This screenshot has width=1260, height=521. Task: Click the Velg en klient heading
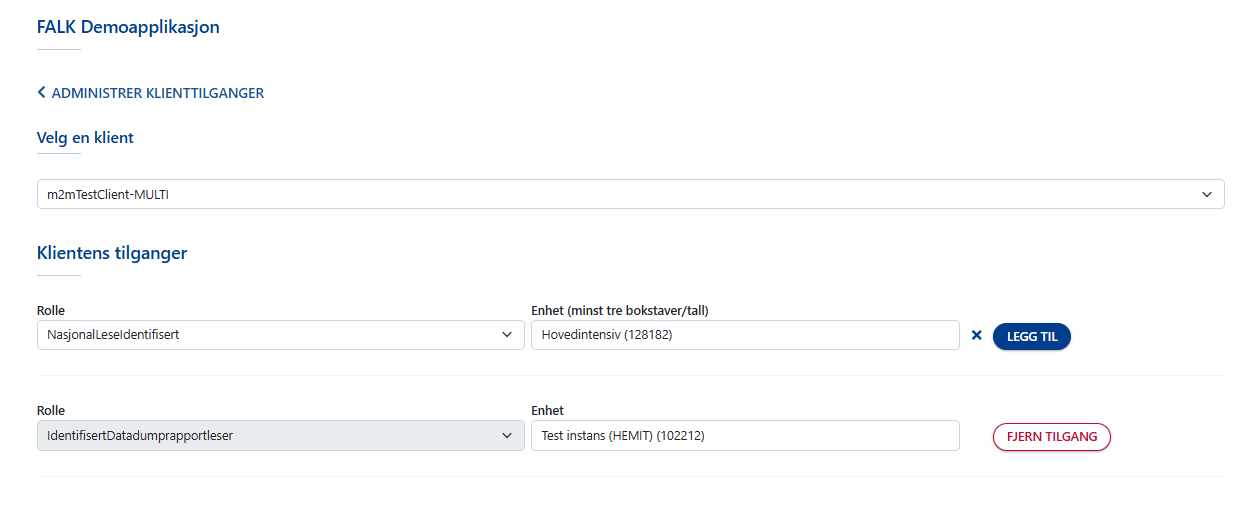[x=85, y=138]
